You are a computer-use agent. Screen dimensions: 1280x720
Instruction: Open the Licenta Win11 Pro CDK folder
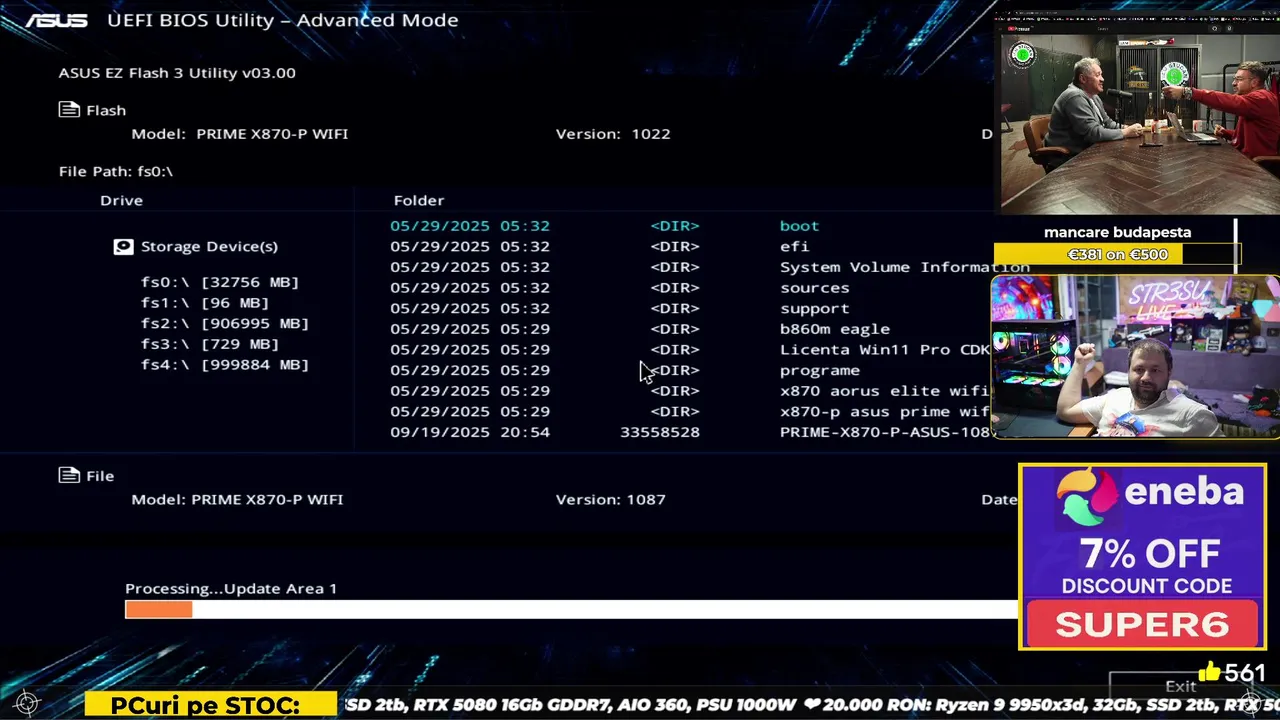point(885,349)
